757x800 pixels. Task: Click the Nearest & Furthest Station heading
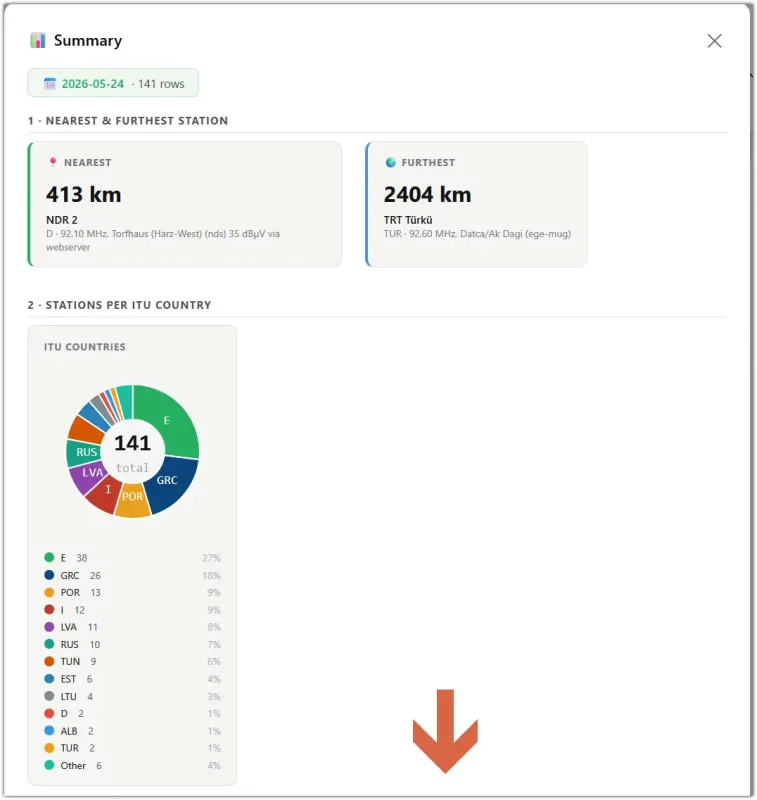point(128,121)
